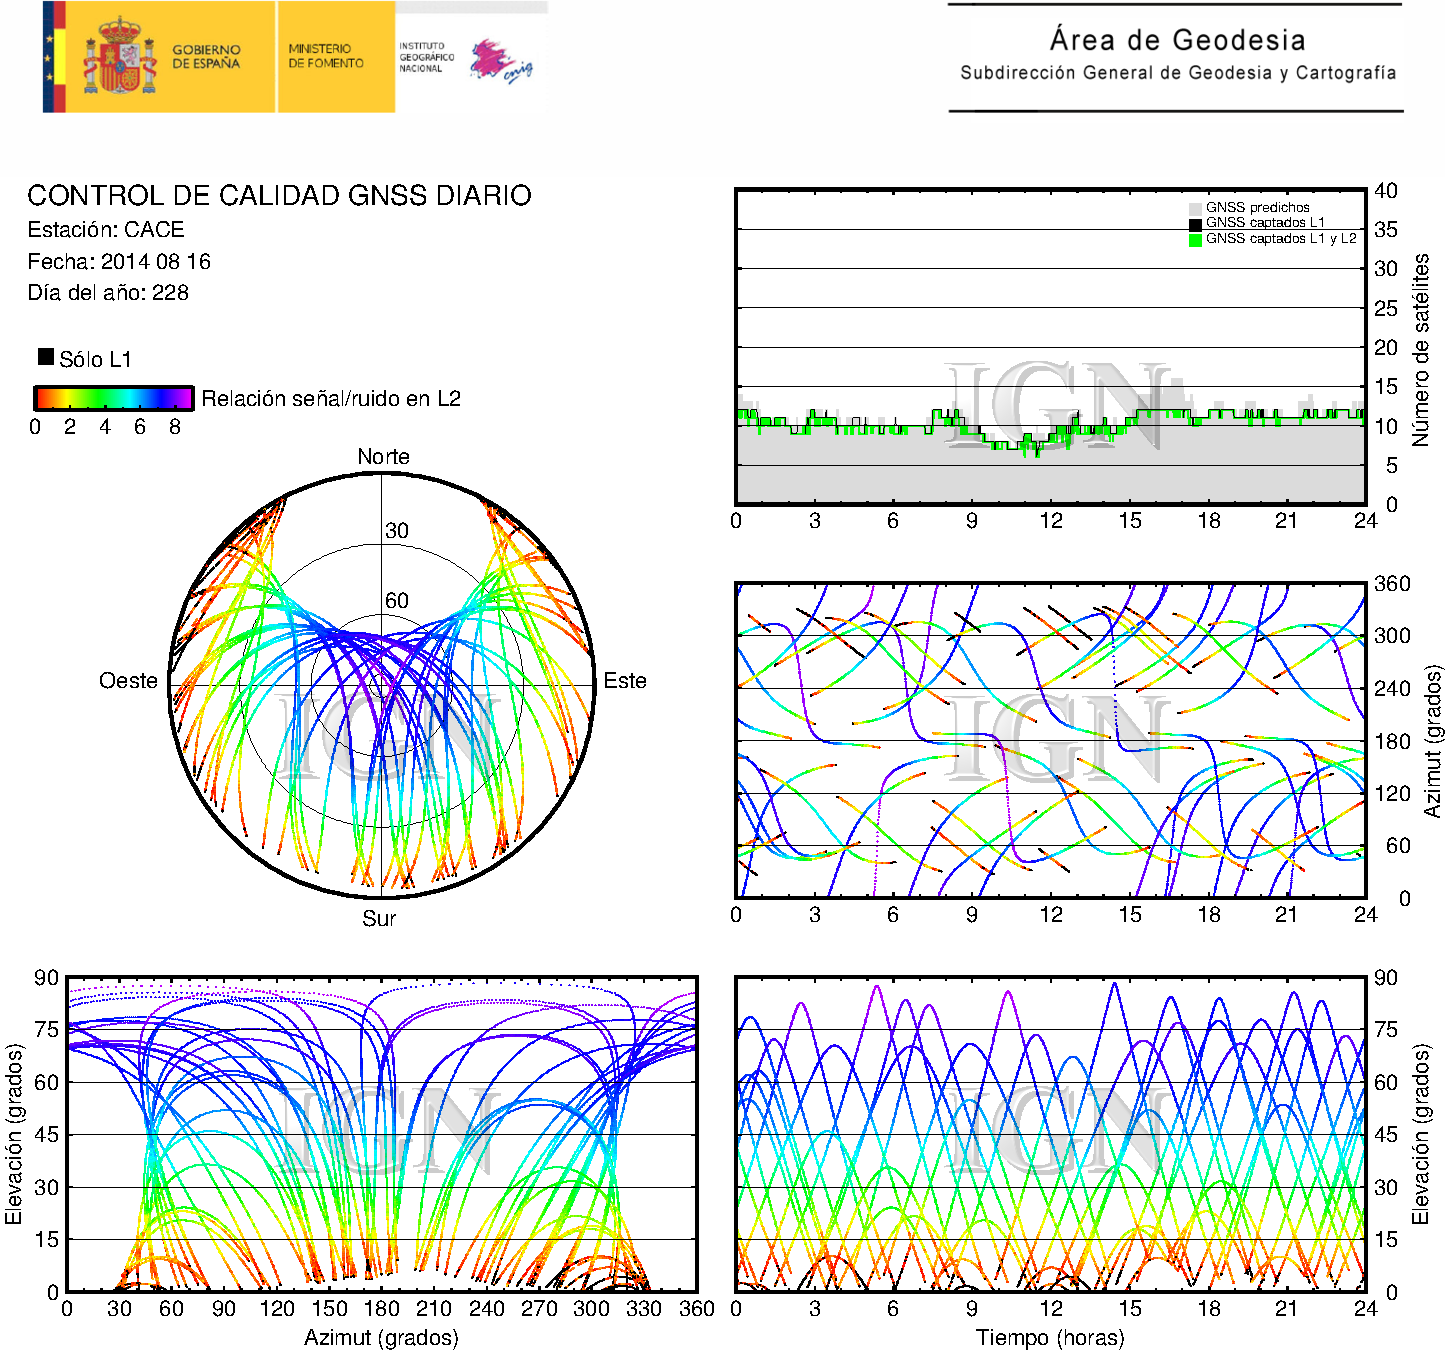Click the signal/noise L2 rainbow color bar

pyautogui.click(x=114, y=398)
